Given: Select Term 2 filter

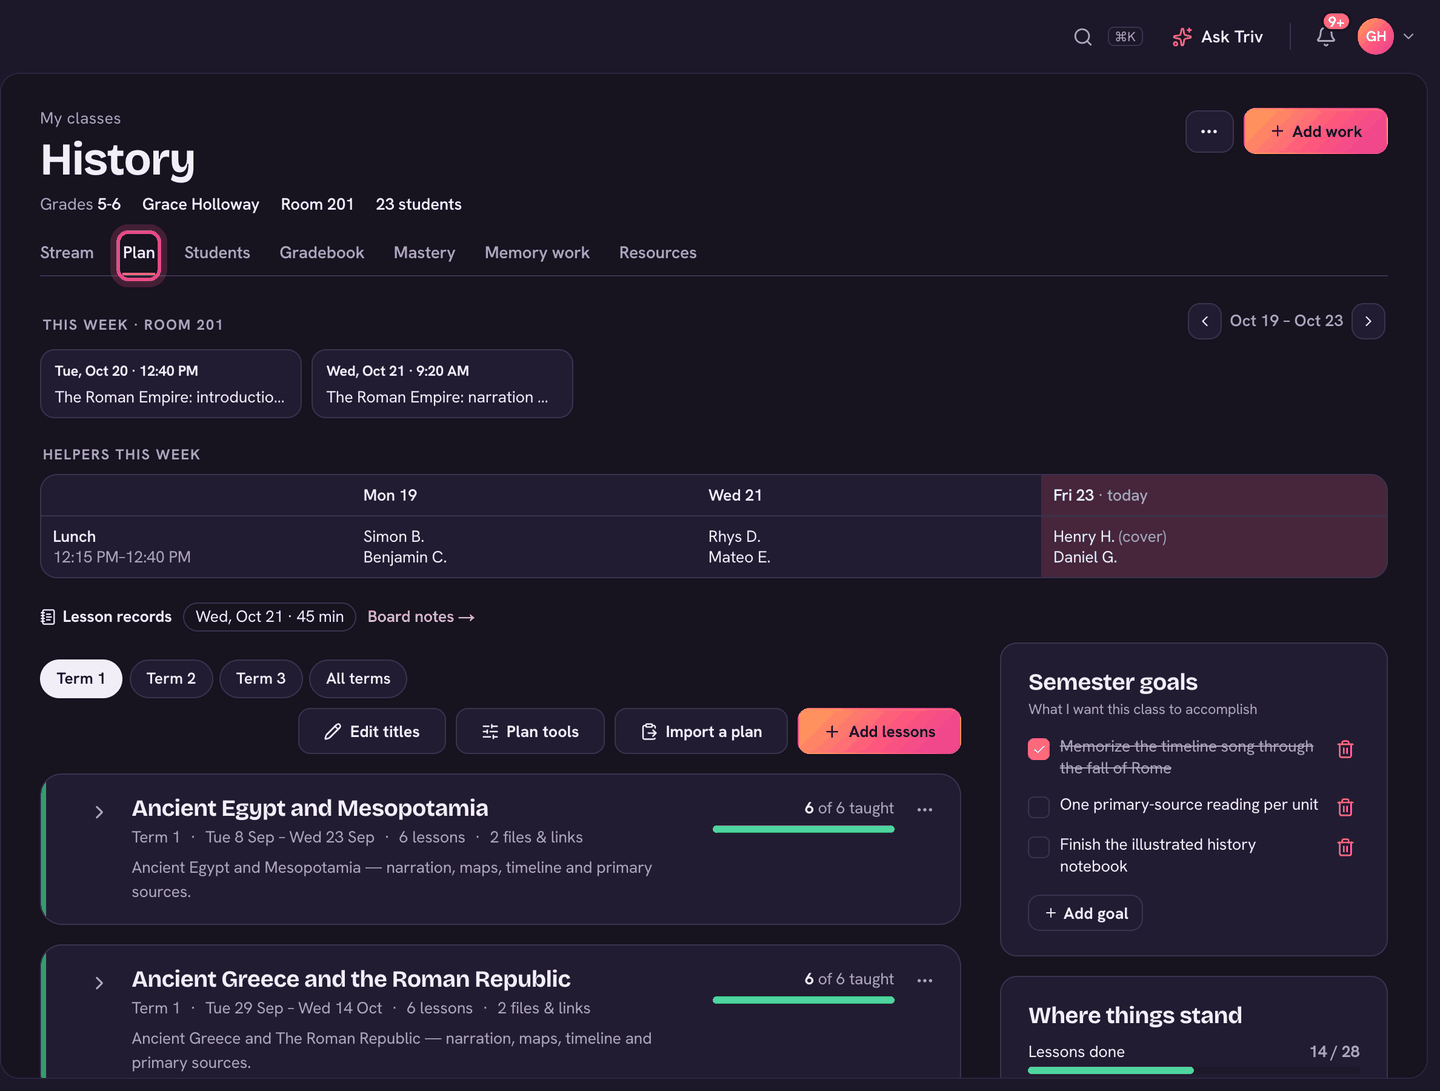Looking at the screenshot, I should coord(171,679).
